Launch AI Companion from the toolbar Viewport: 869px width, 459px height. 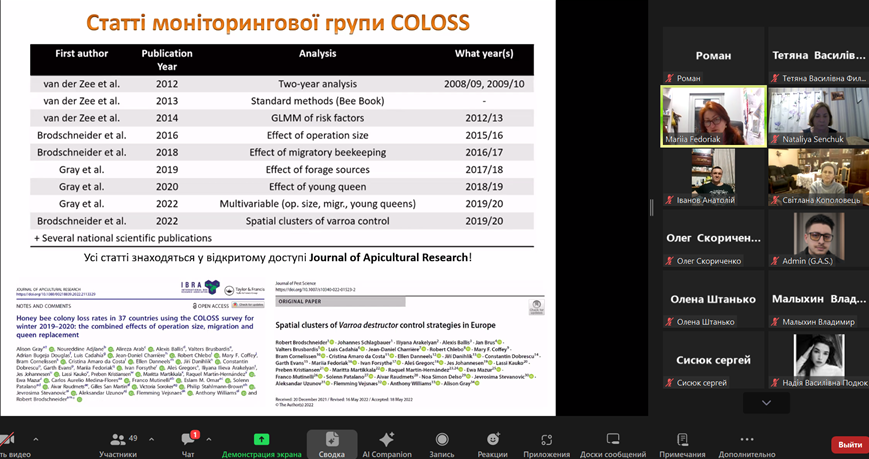386,440
